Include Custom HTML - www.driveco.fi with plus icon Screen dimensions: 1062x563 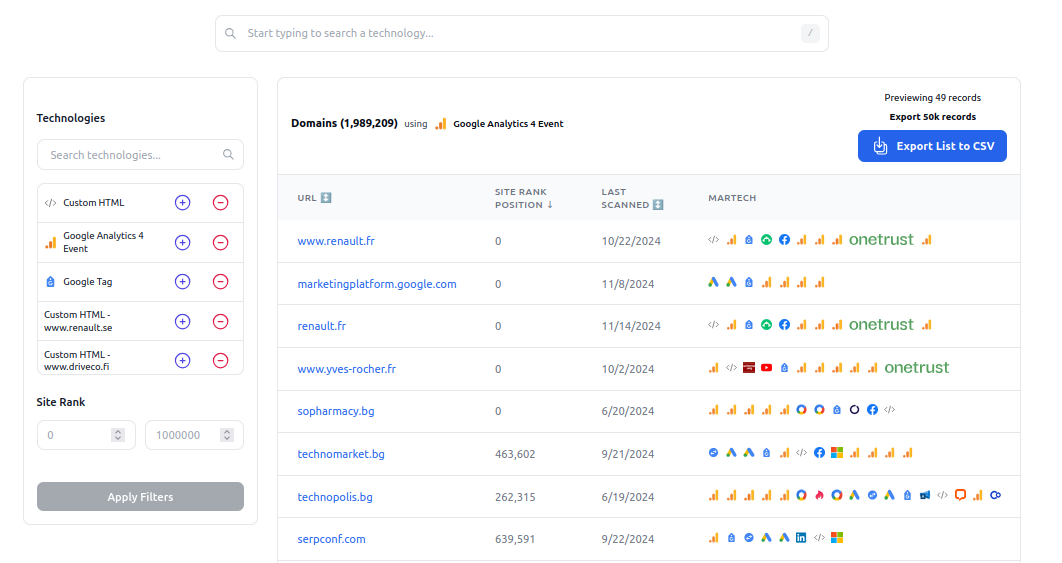coord(182,360)
